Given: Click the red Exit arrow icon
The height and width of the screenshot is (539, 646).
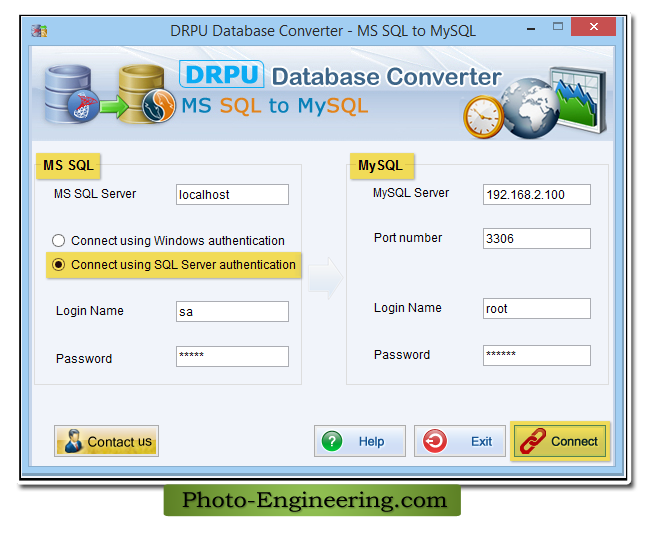Looking at the screenshot, I should 435,441.
